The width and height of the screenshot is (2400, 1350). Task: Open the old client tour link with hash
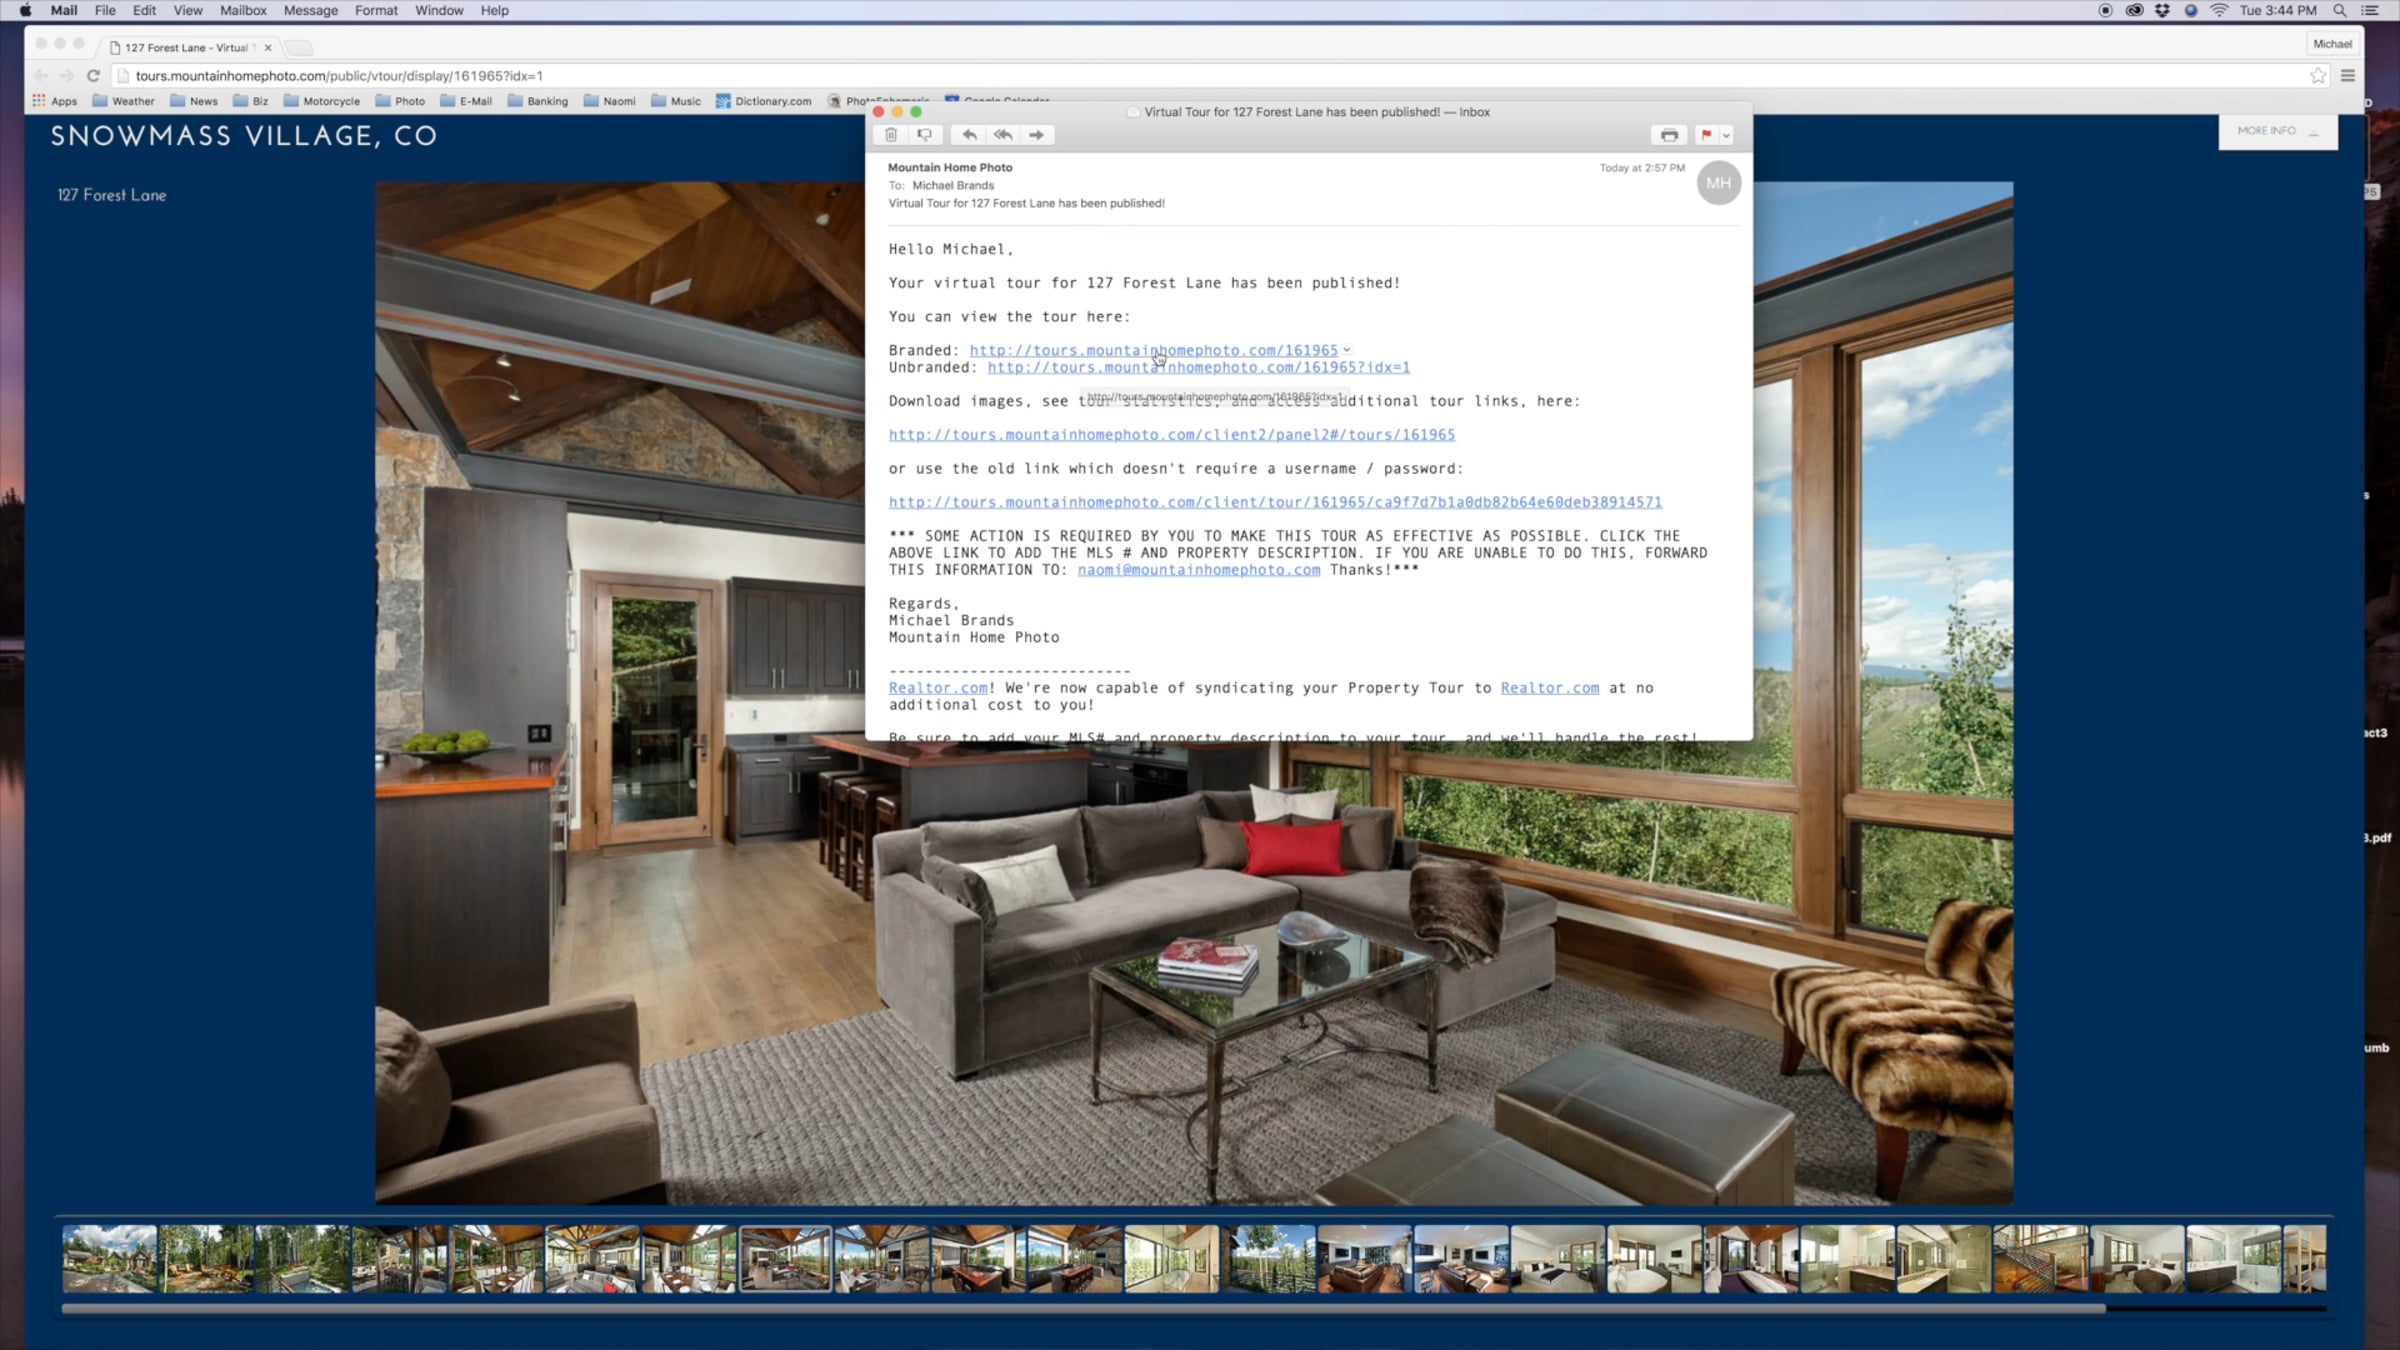(1275, 502)
